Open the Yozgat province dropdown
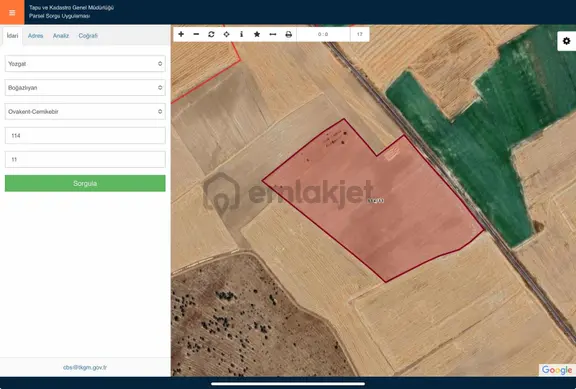This screenshot has width=576, height=389. click(85, 64)
